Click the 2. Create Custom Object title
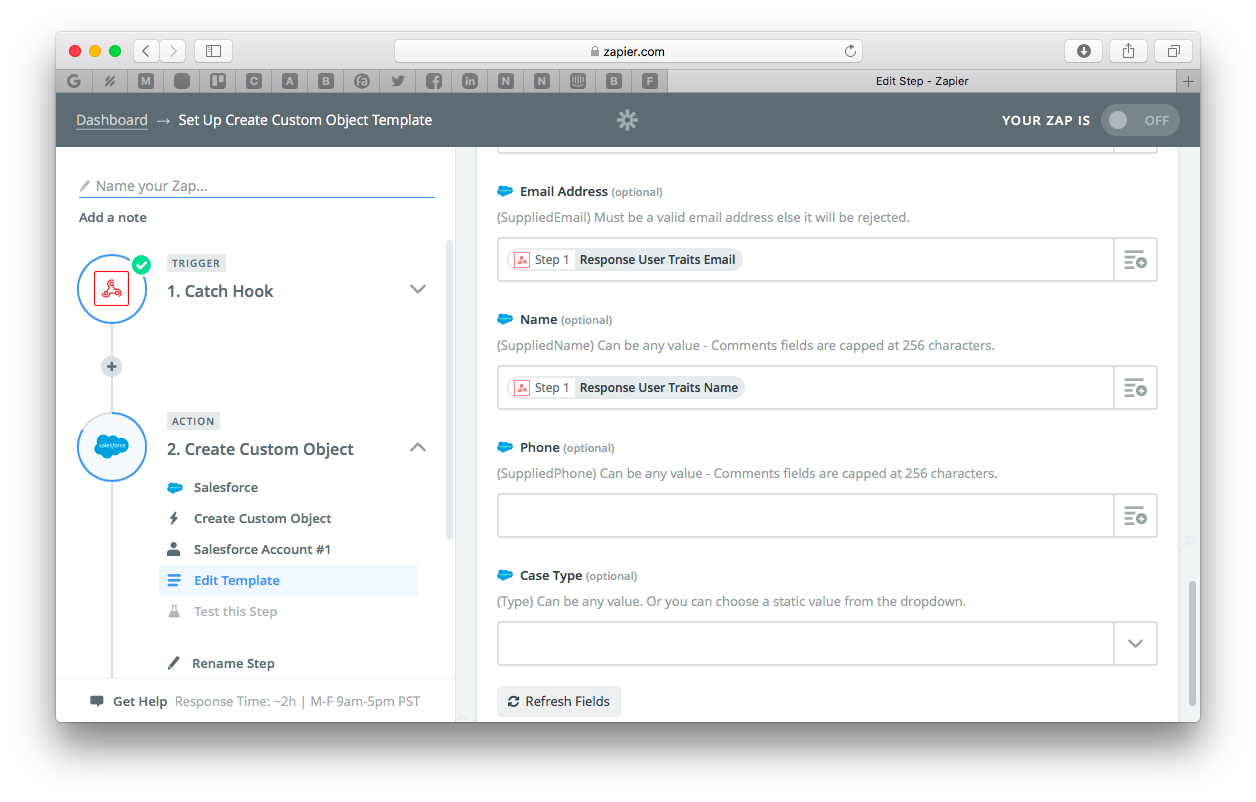1256x802 pixels. (x=260, y=450)
